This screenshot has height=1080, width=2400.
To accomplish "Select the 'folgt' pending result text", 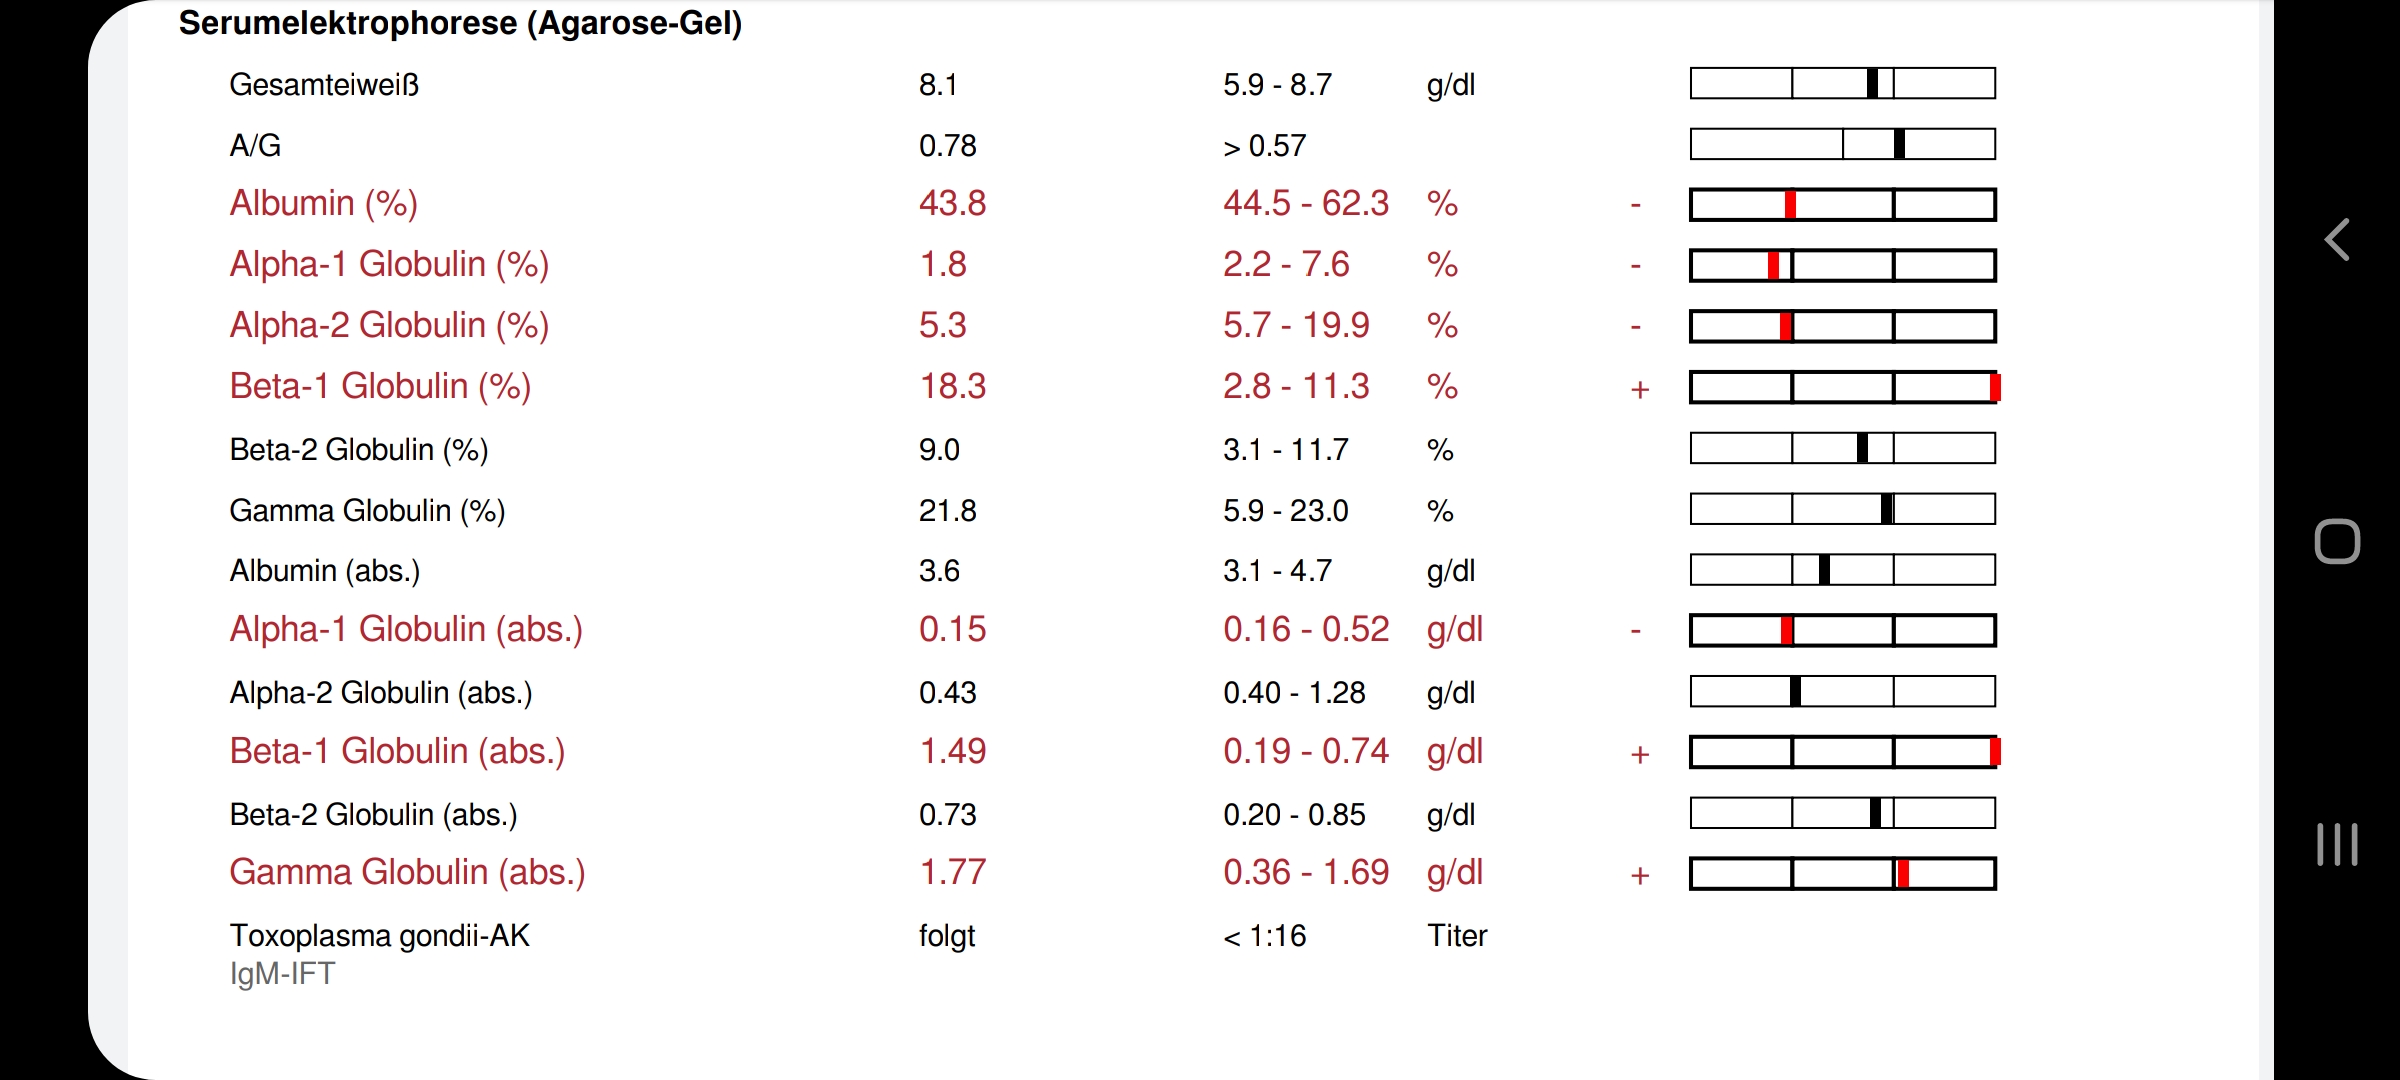I will pyautogui.click(x=947, y=936).
